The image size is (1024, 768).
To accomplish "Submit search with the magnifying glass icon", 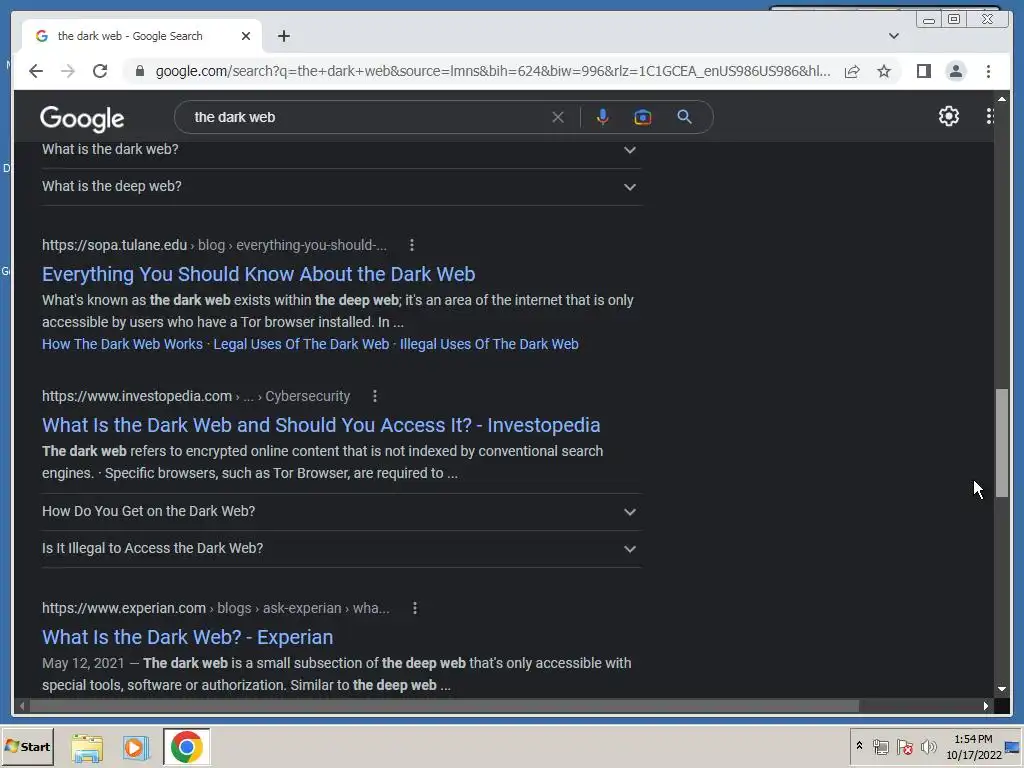I will 684,117.
